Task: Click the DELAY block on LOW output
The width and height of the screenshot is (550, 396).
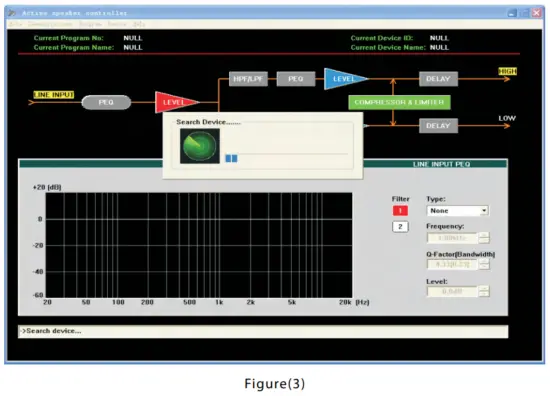Action: click(438, 126)
